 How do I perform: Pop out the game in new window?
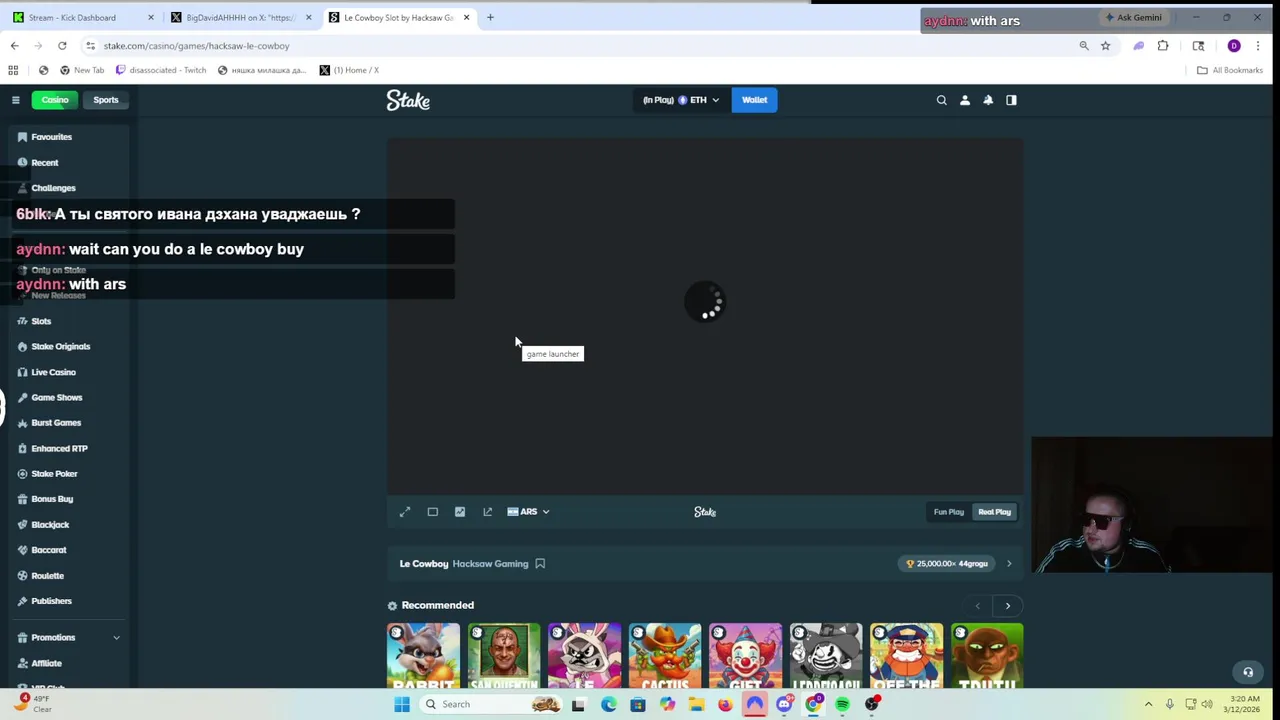tap(488, 512)
